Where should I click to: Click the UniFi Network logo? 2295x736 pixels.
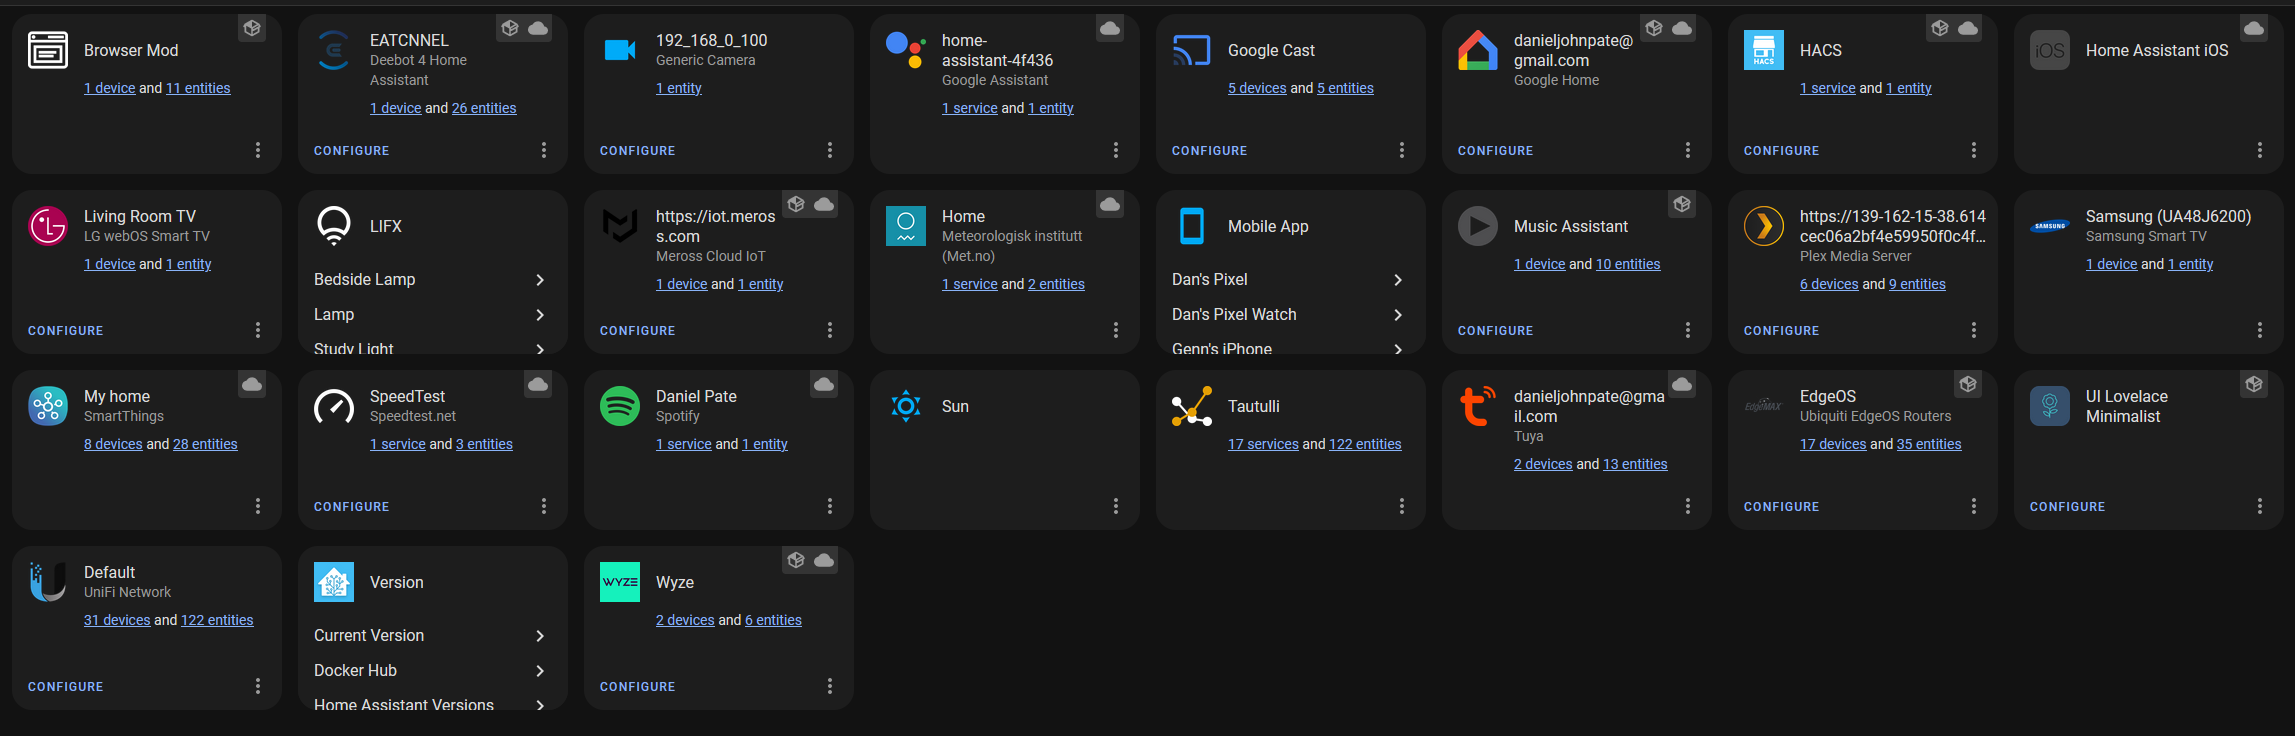pos(48,582)
